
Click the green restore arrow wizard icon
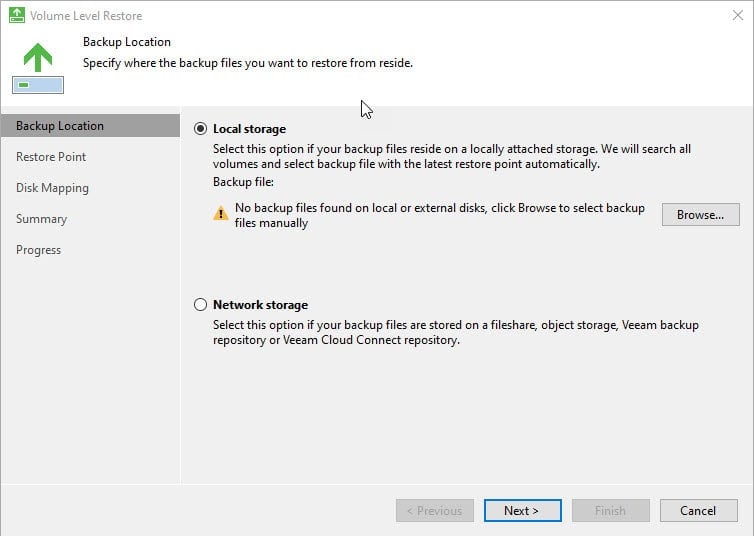click(x=38, y=57)
